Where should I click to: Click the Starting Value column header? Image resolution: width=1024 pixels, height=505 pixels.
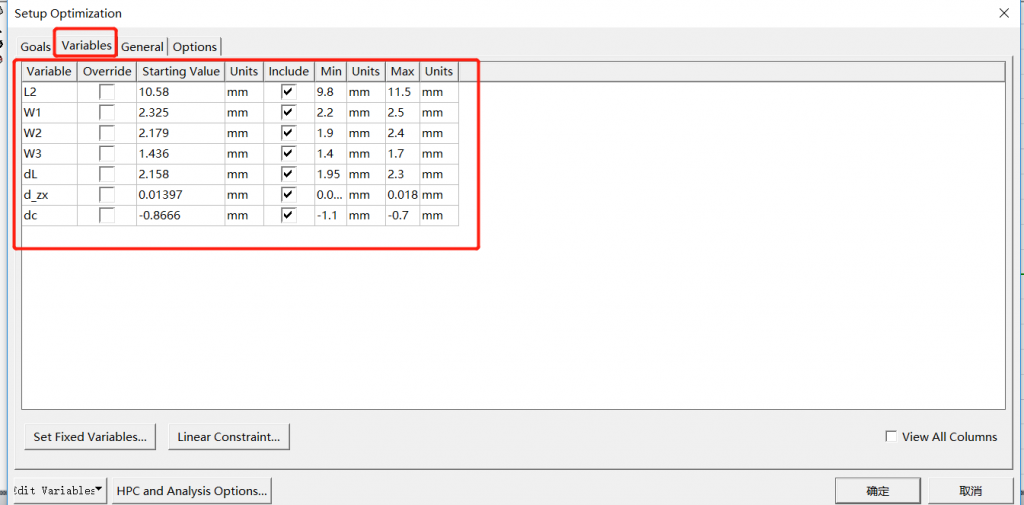pyautogui.click(x=180, y=72)
